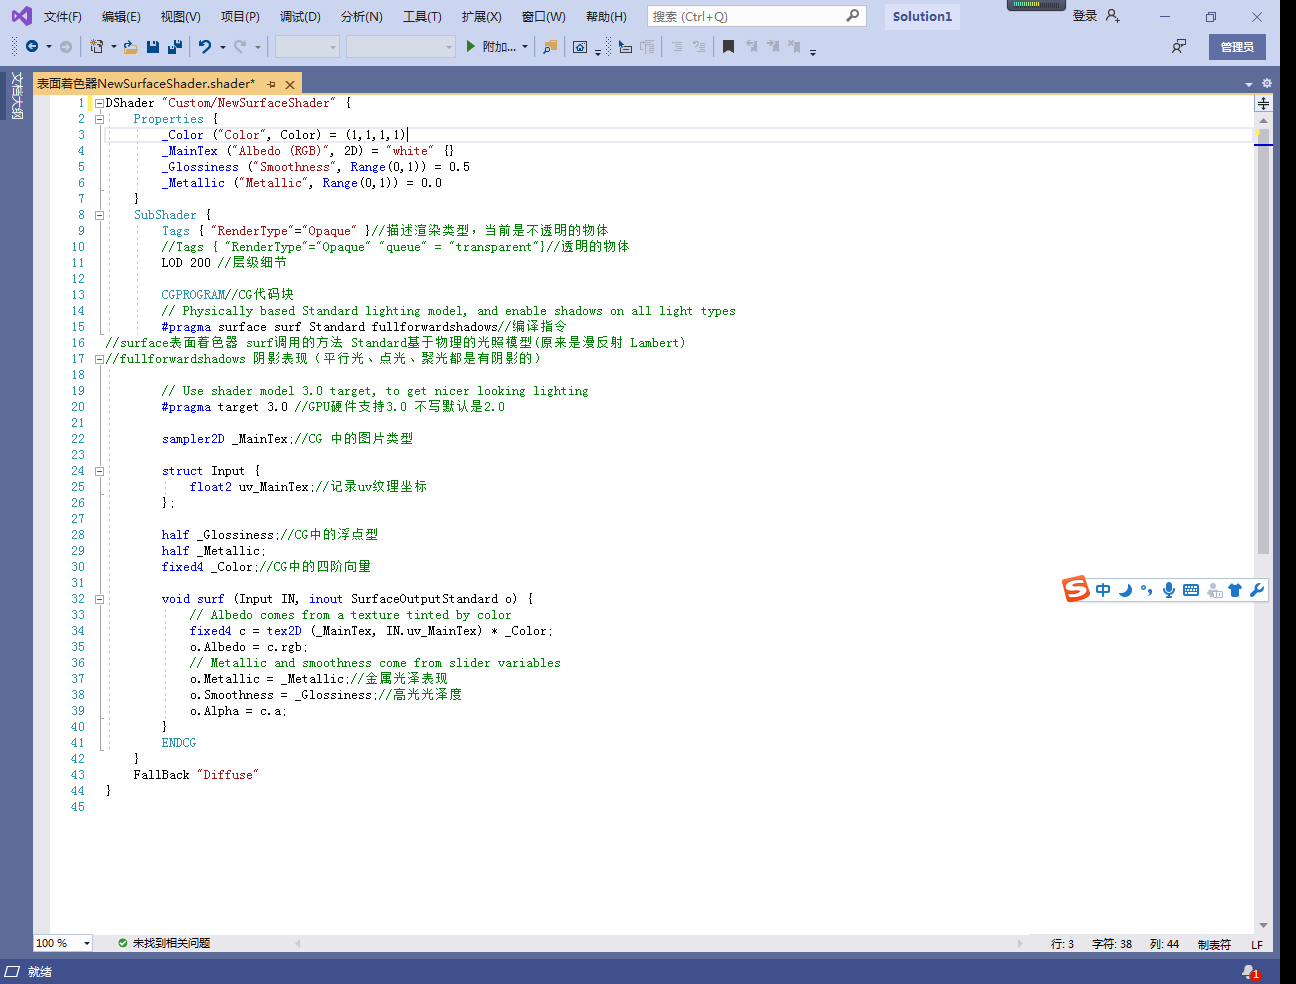Click the Sogou wrench toolbox icon

click(1257, 590)
